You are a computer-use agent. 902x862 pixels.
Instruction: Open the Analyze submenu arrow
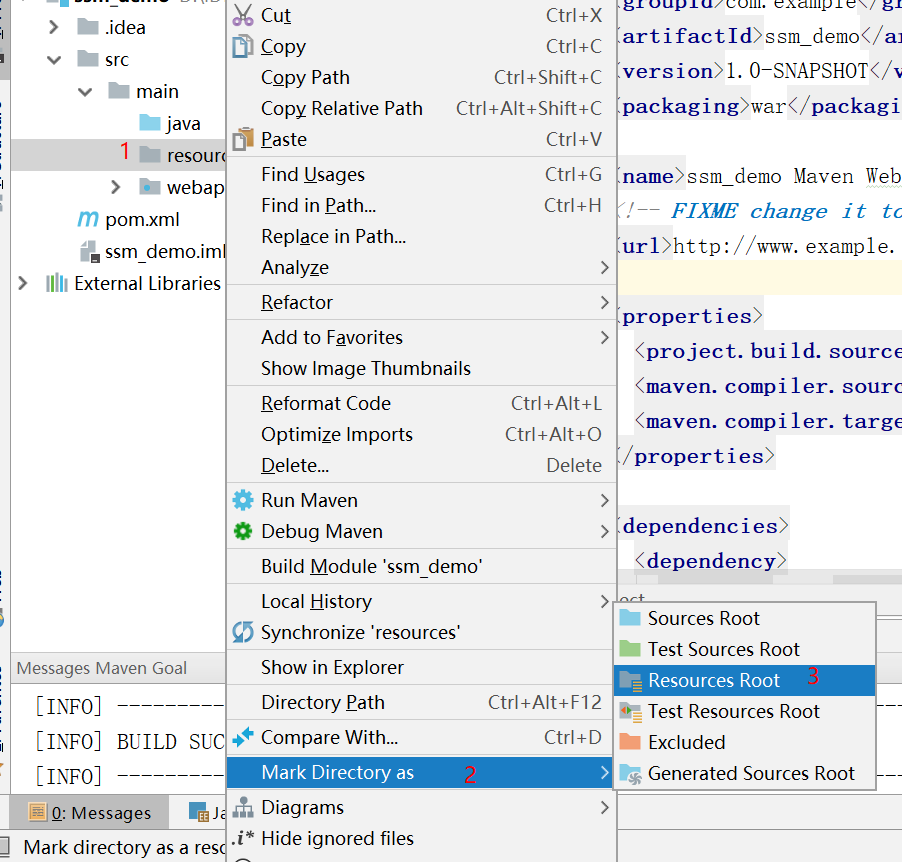coord(604,268)
